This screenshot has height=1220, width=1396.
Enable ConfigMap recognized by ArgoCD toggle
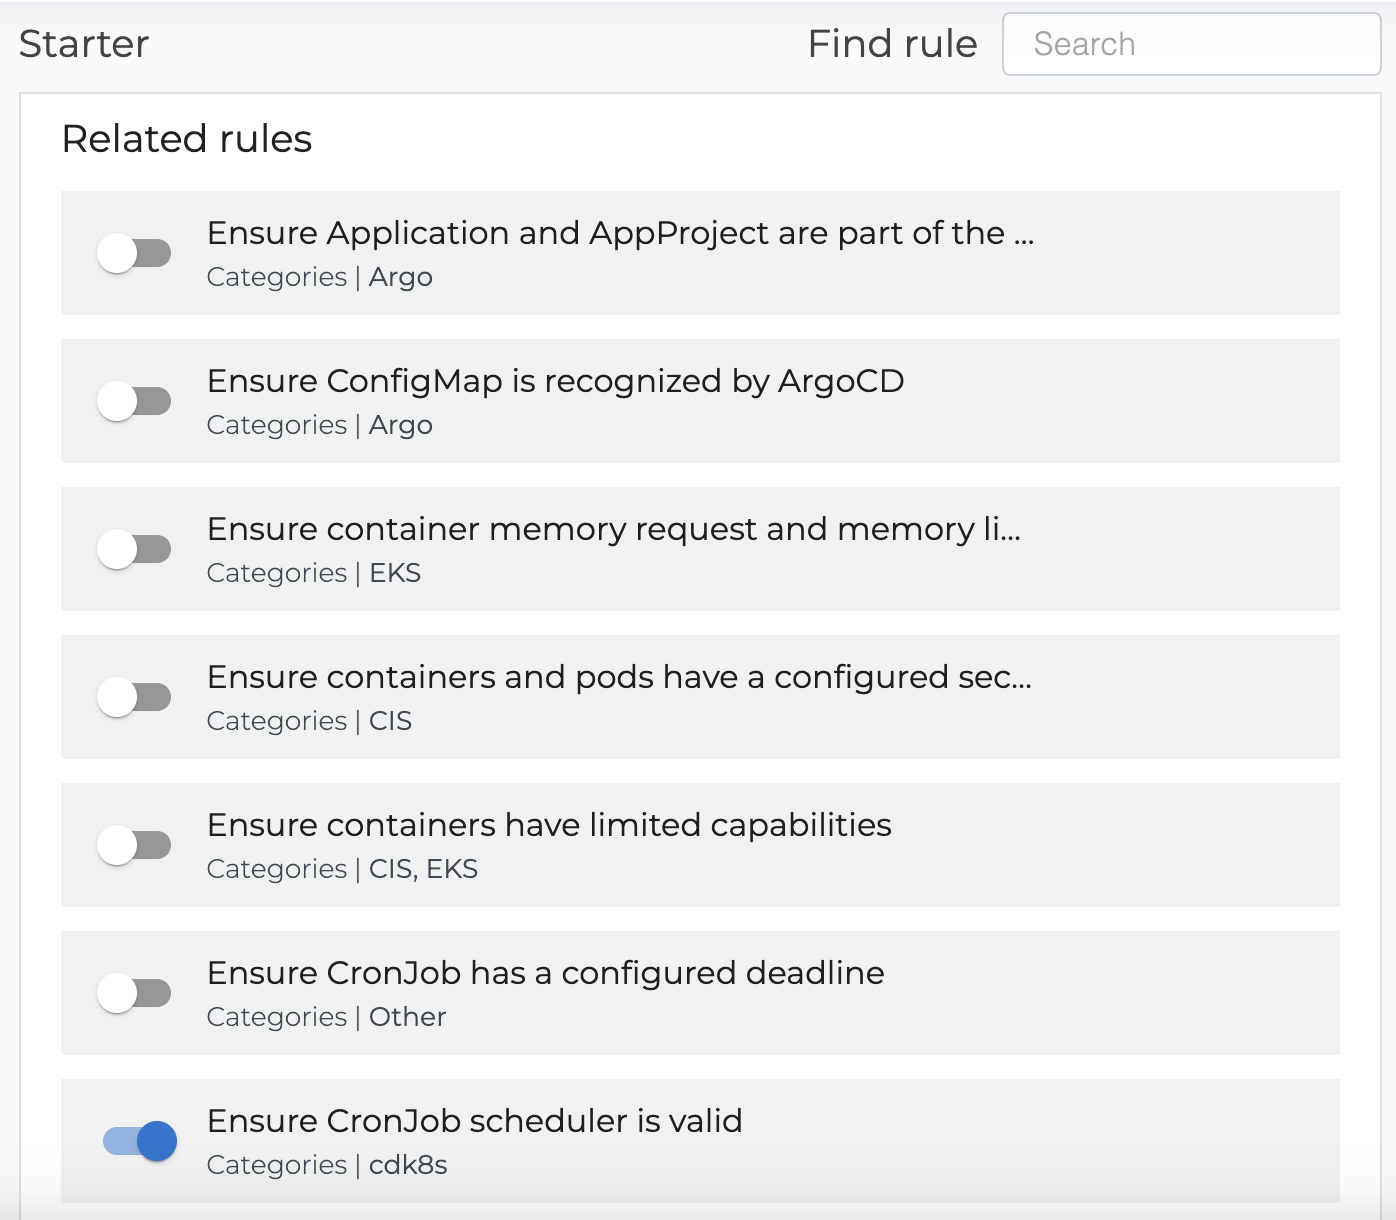point(134,401)
